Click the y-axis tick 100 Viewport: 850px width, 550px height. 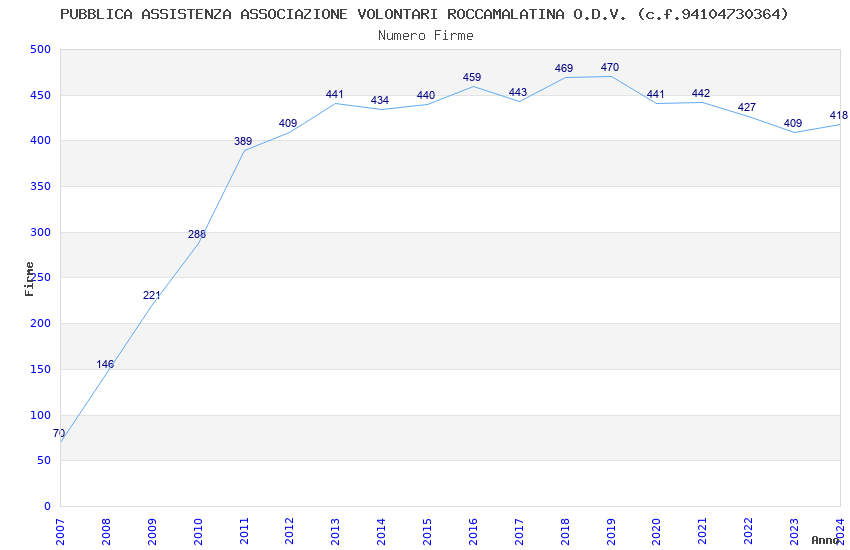coord(40,415)
